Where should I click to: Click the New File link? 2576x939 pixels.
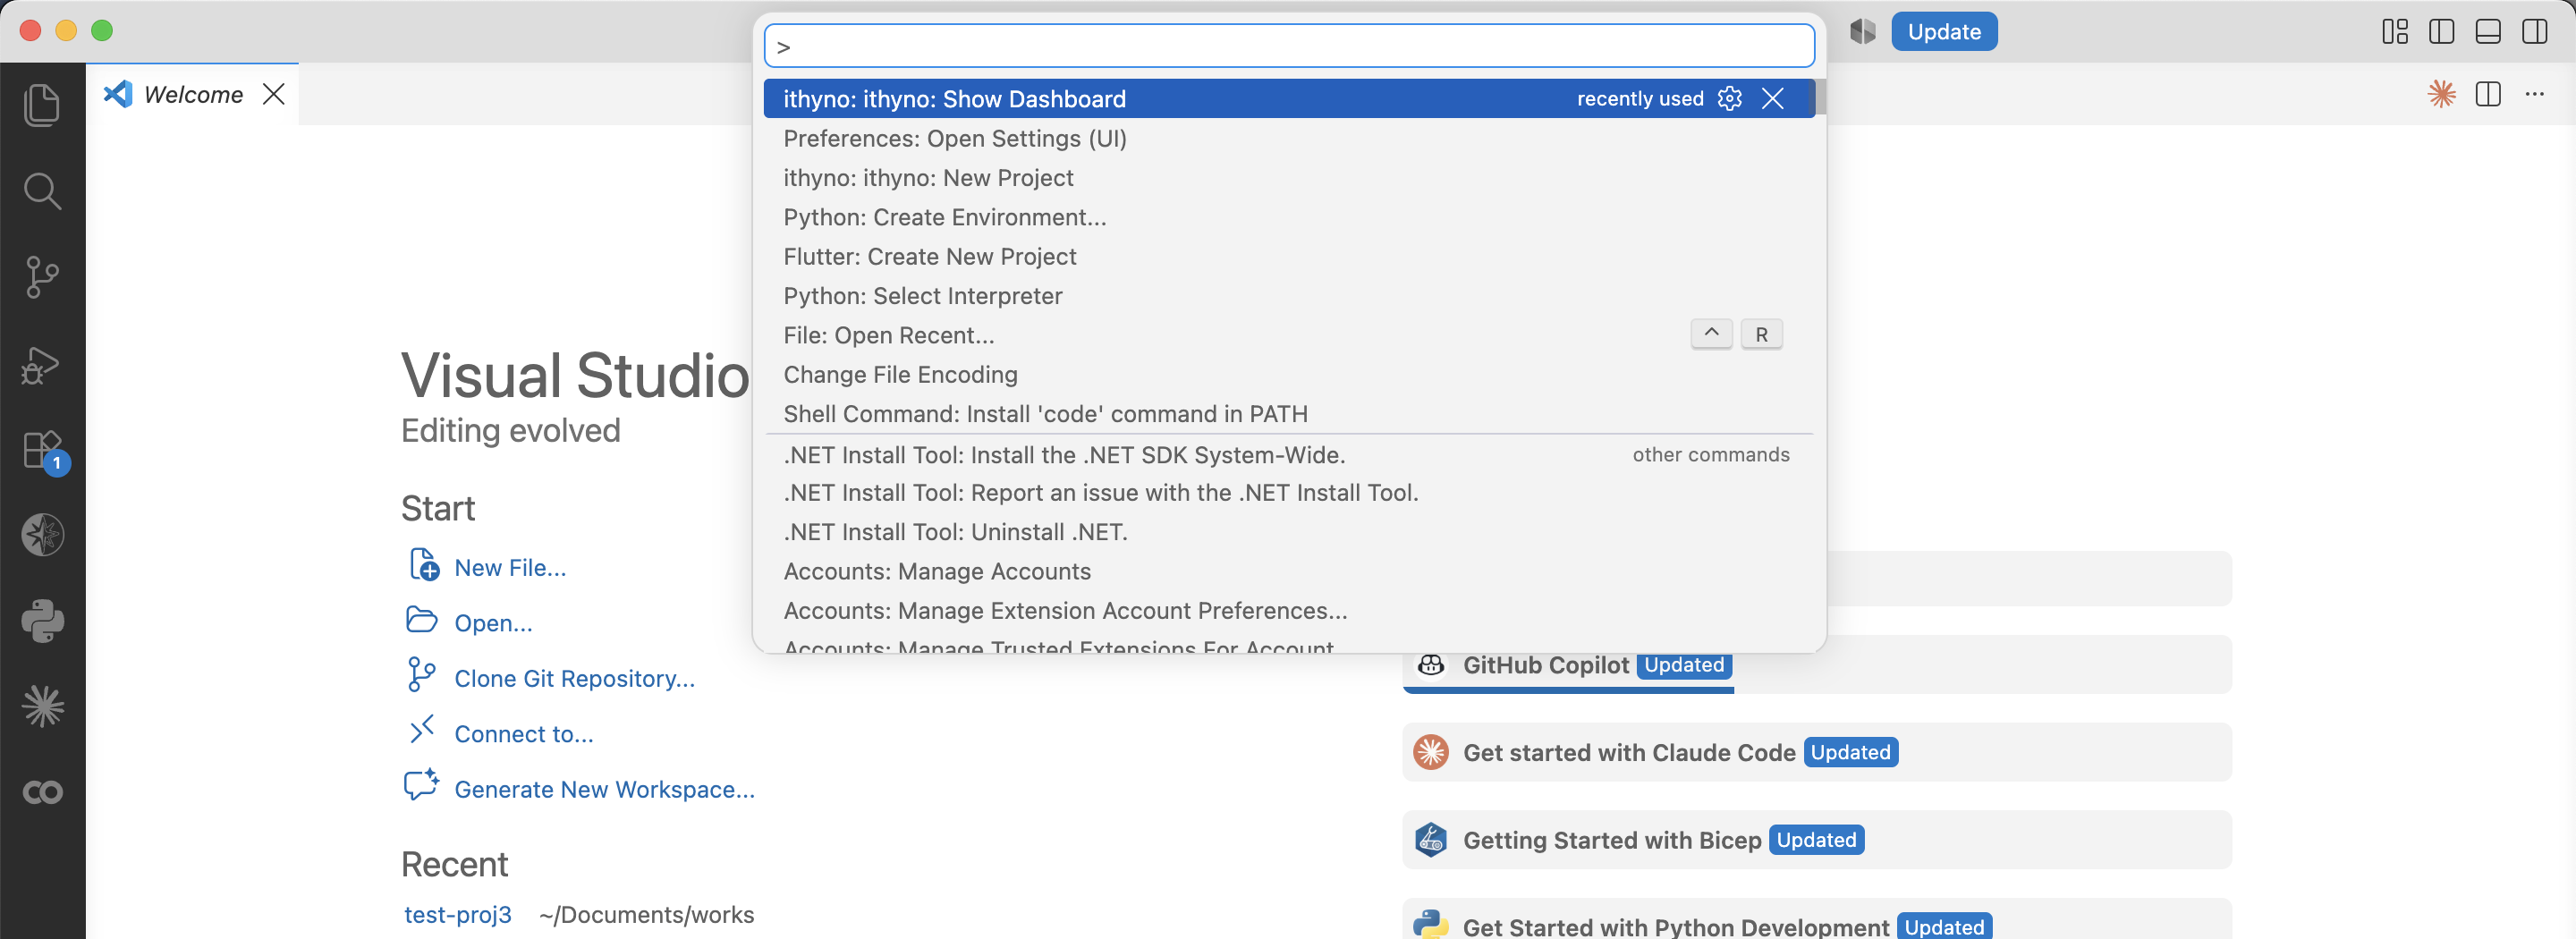[x=510, y=567]
